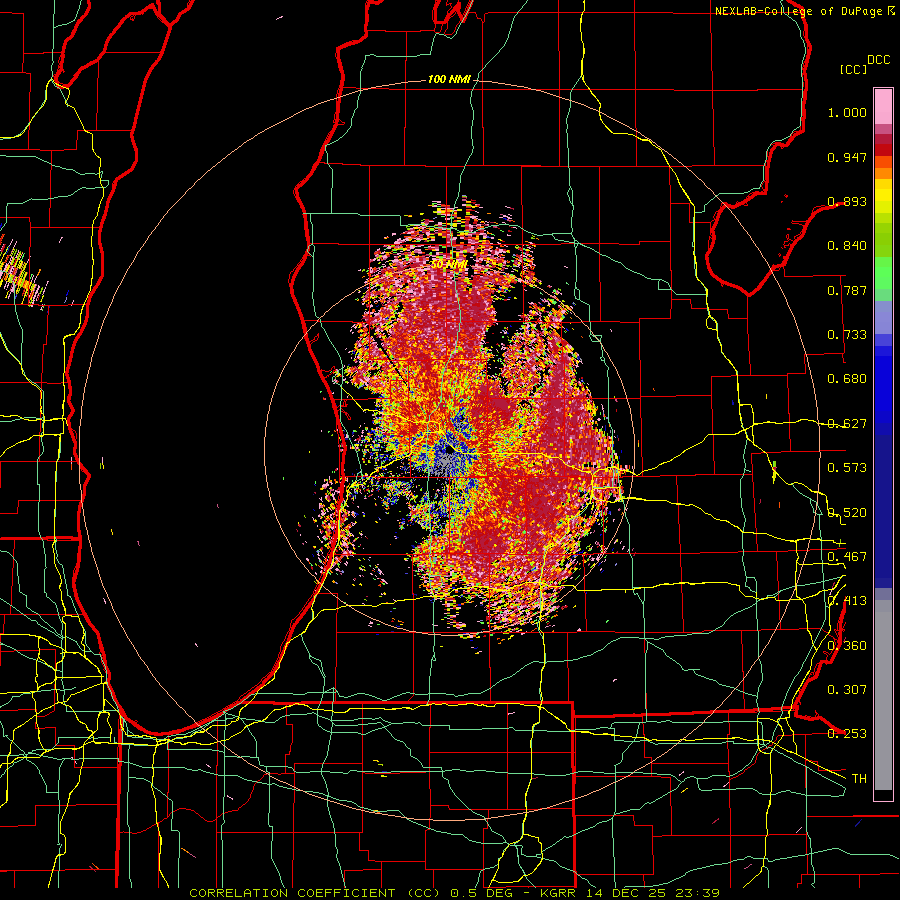Screen dimensions: 900x900
Task: Click the TH threshold label in legend
Action: [859, 779]
